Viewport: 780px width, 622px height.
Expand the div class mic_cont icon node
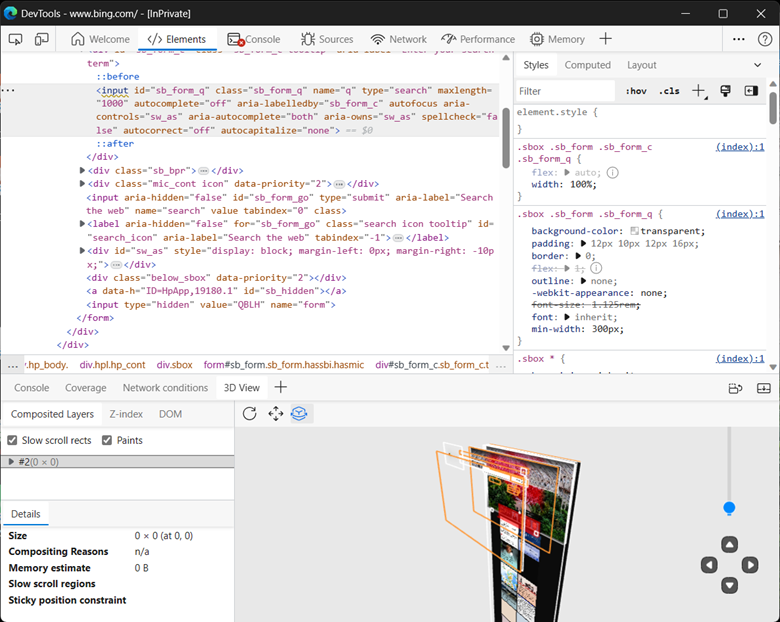pyautogui.click(x=82, y=184)
